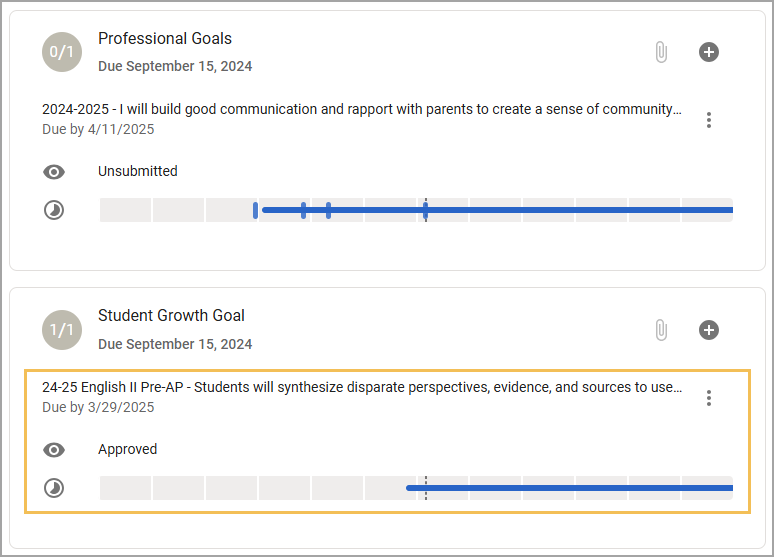Click the 0/1 Professional Goals counter badge

coord(62,52)
